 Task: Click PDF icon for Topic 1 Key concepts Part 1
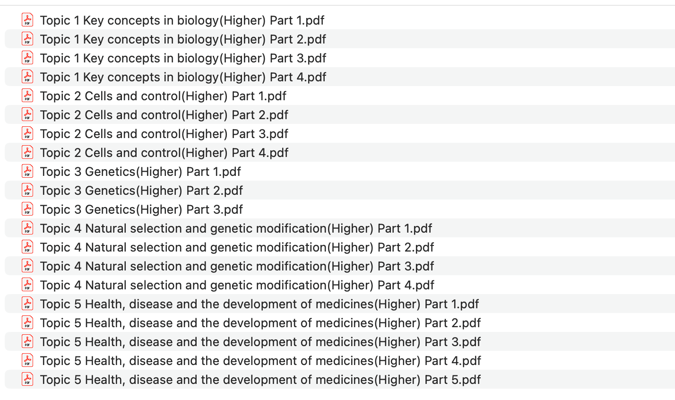[28, 20]
